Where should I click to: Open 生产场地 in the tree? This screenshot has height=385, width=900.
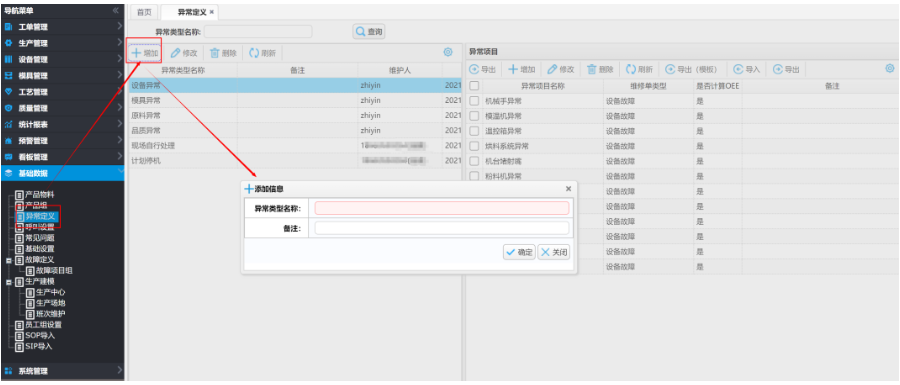tap(51, 303)
